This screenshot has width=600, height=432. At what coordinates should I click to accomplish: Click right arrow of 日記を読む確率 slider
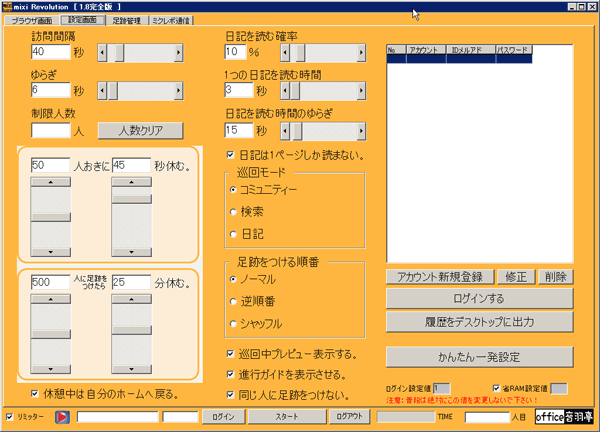point(361,53)
